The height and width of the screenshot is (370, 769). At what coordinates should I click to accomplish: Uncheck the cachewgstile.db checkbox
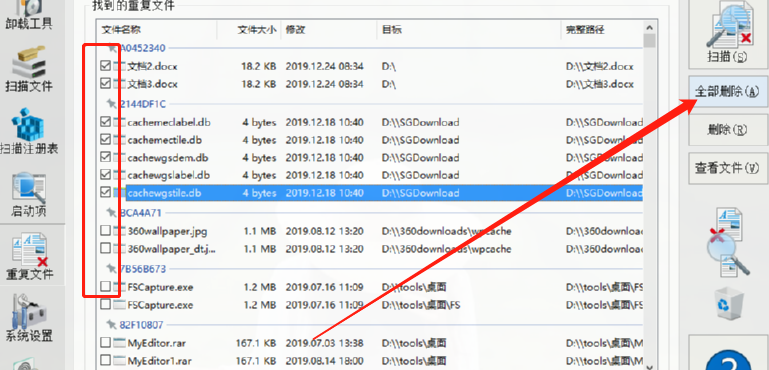(x=105, y=193)
